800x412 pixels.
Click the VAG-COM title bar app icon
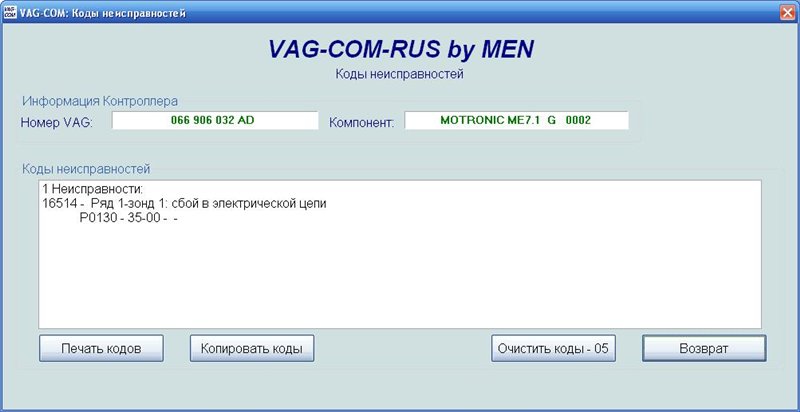[x=9, y=13]
